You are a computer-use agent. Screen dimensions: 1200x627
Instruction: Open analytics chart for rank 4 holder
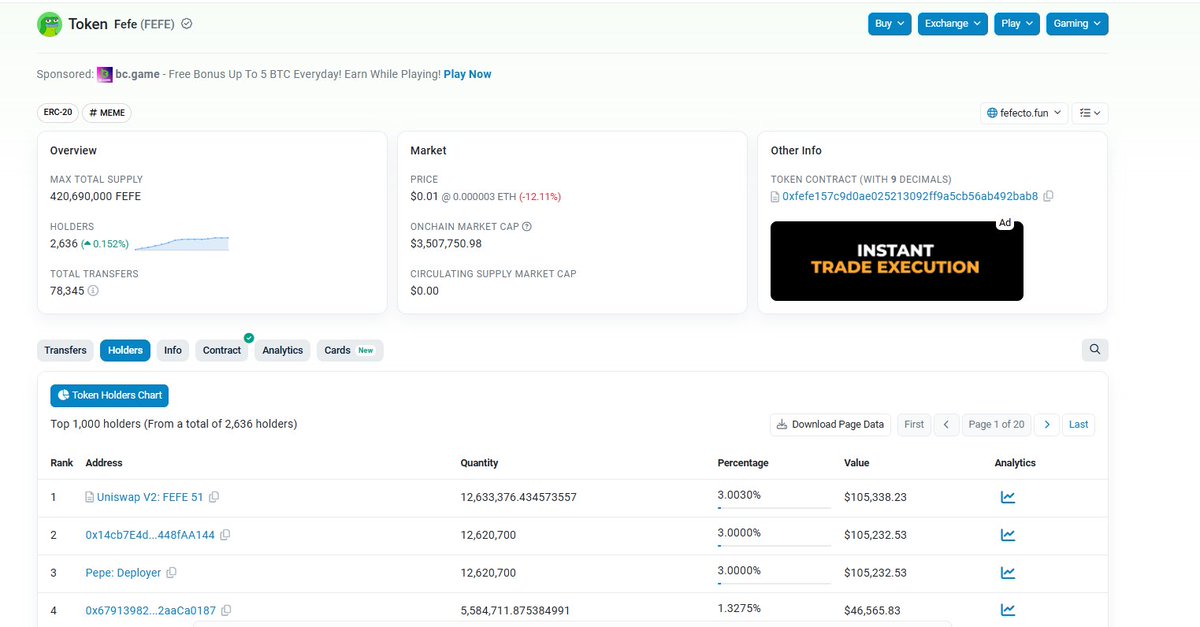point(1008,610)
